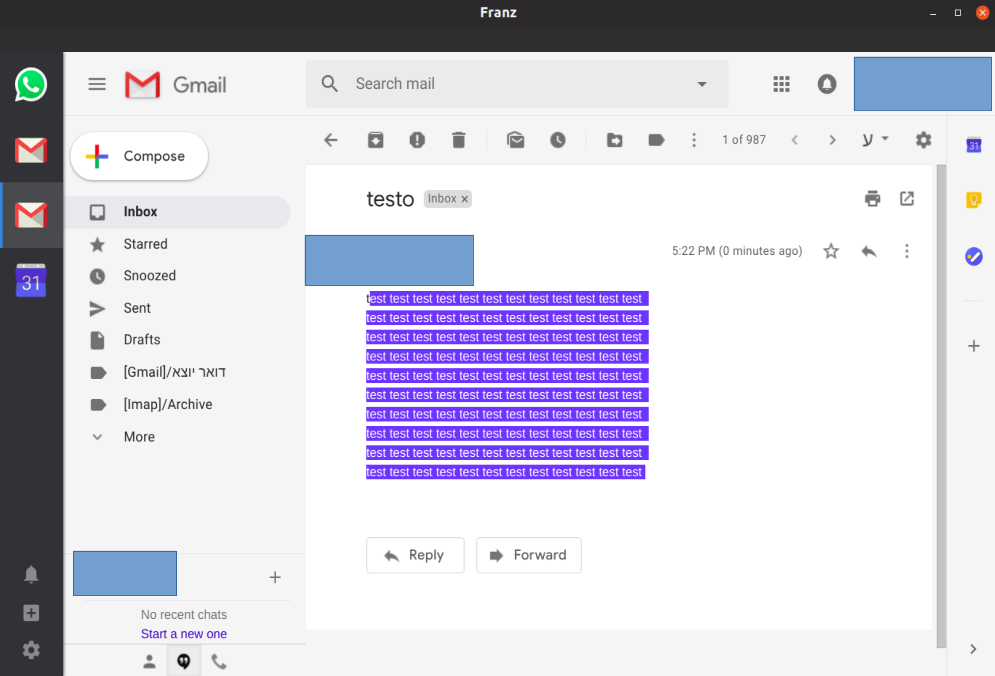Open Move to folder icon
This screenshot has height=676, width=995.
point(614,140)
